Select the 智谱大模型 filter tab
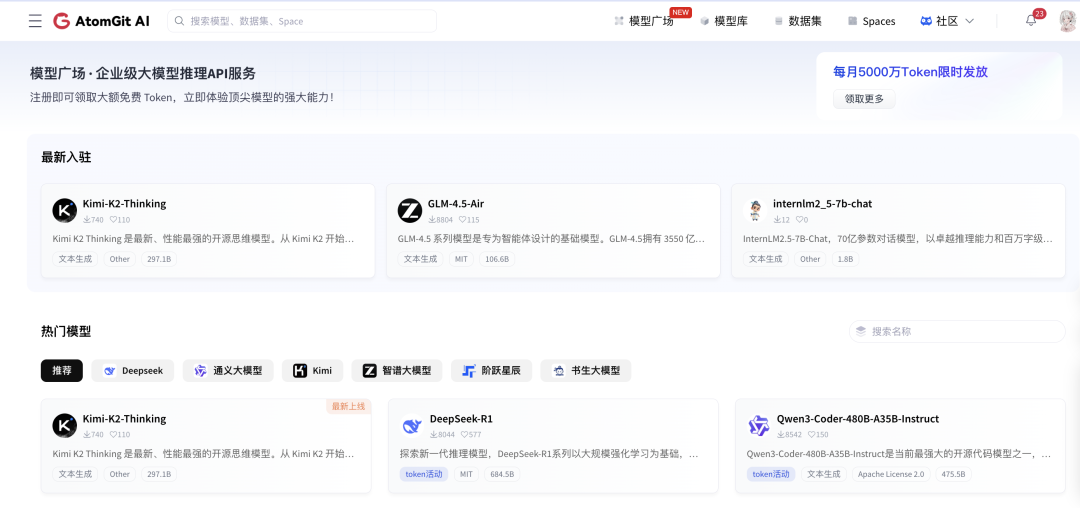Image resolution: width=1080 pixels, height=508 pixels. coord(397,370)
